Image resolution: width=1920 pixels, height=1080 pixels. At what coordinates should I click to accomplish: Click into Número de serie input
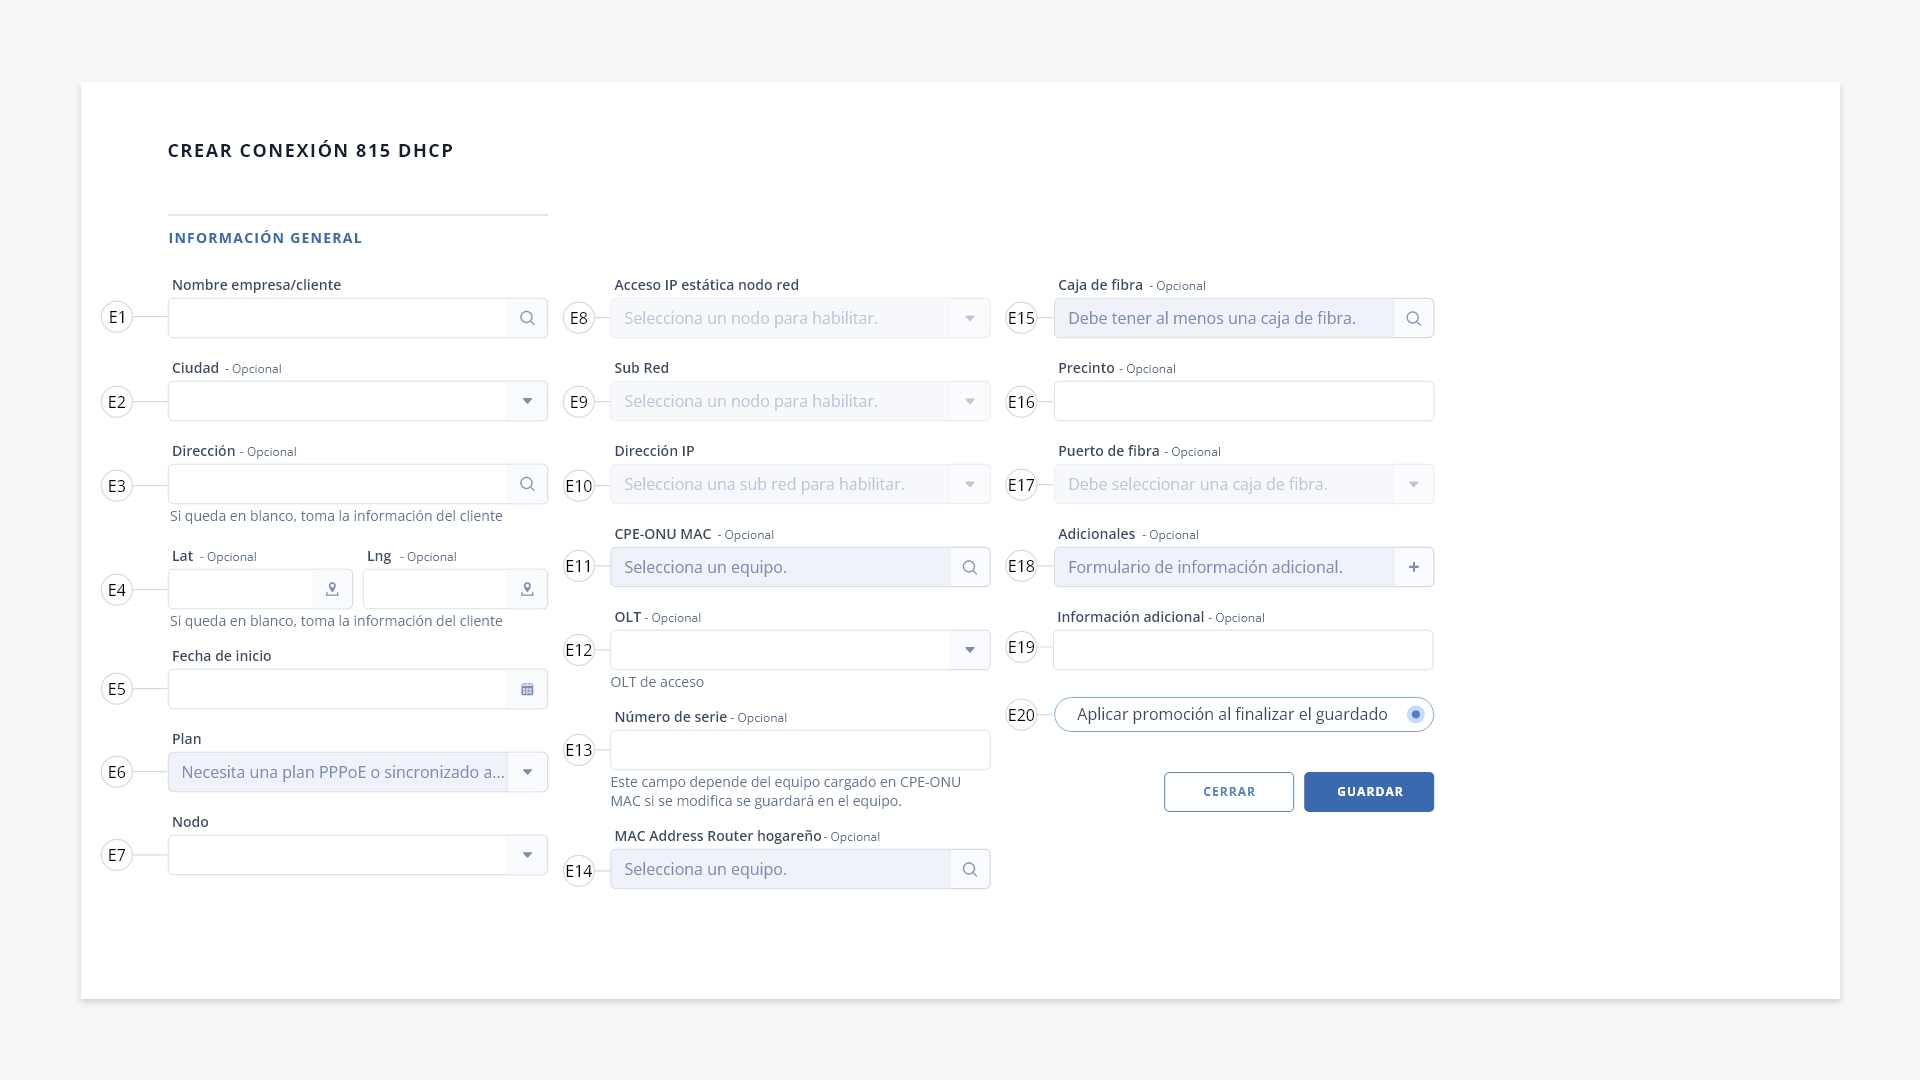click(x=800, y=750)
